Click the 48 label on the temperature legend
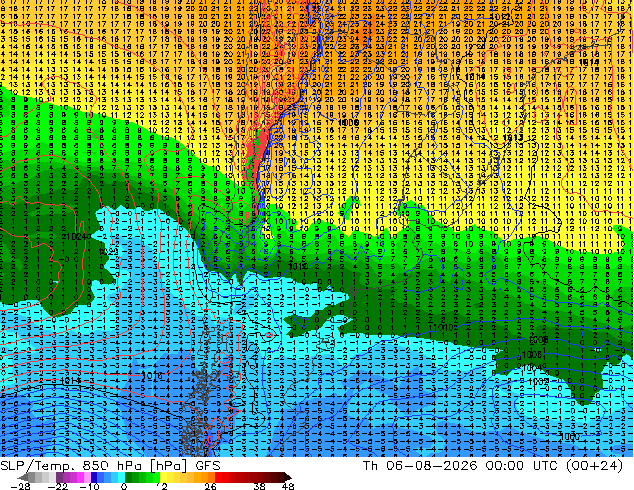The width and height of the screenshot is (634, 490). coord(288,486)
